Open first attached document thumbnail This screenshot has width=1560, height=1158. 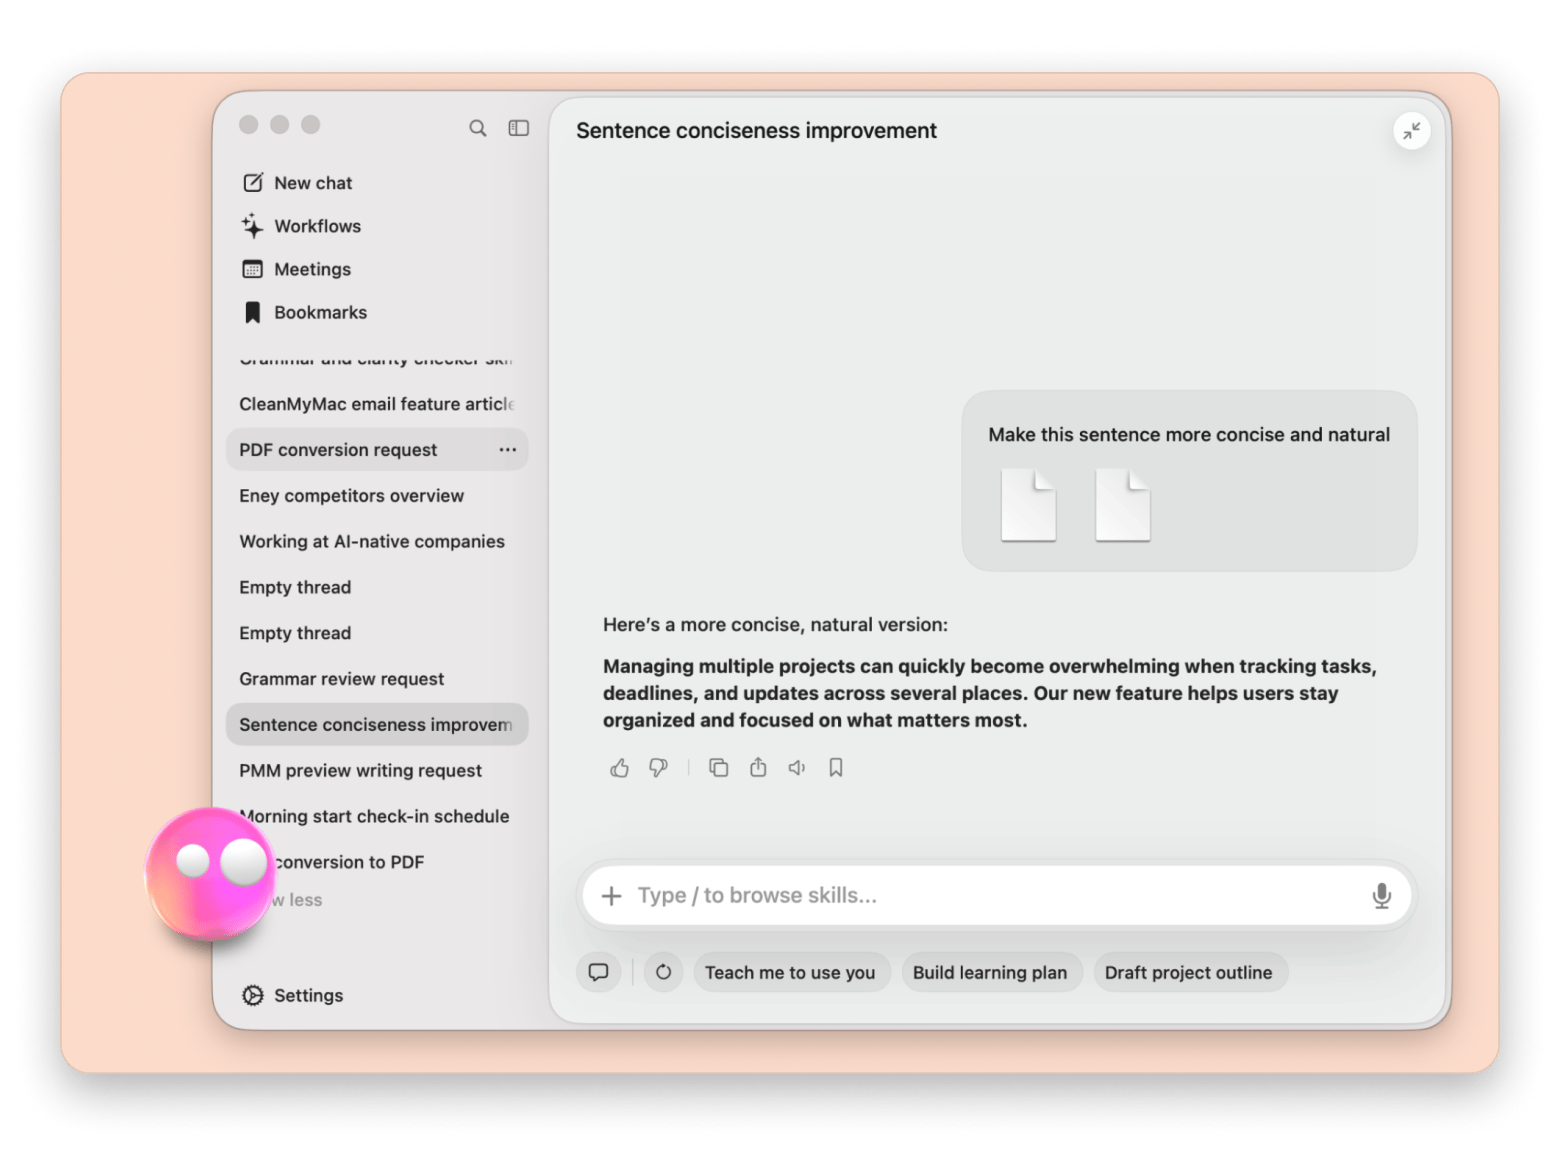[1028, 505]
